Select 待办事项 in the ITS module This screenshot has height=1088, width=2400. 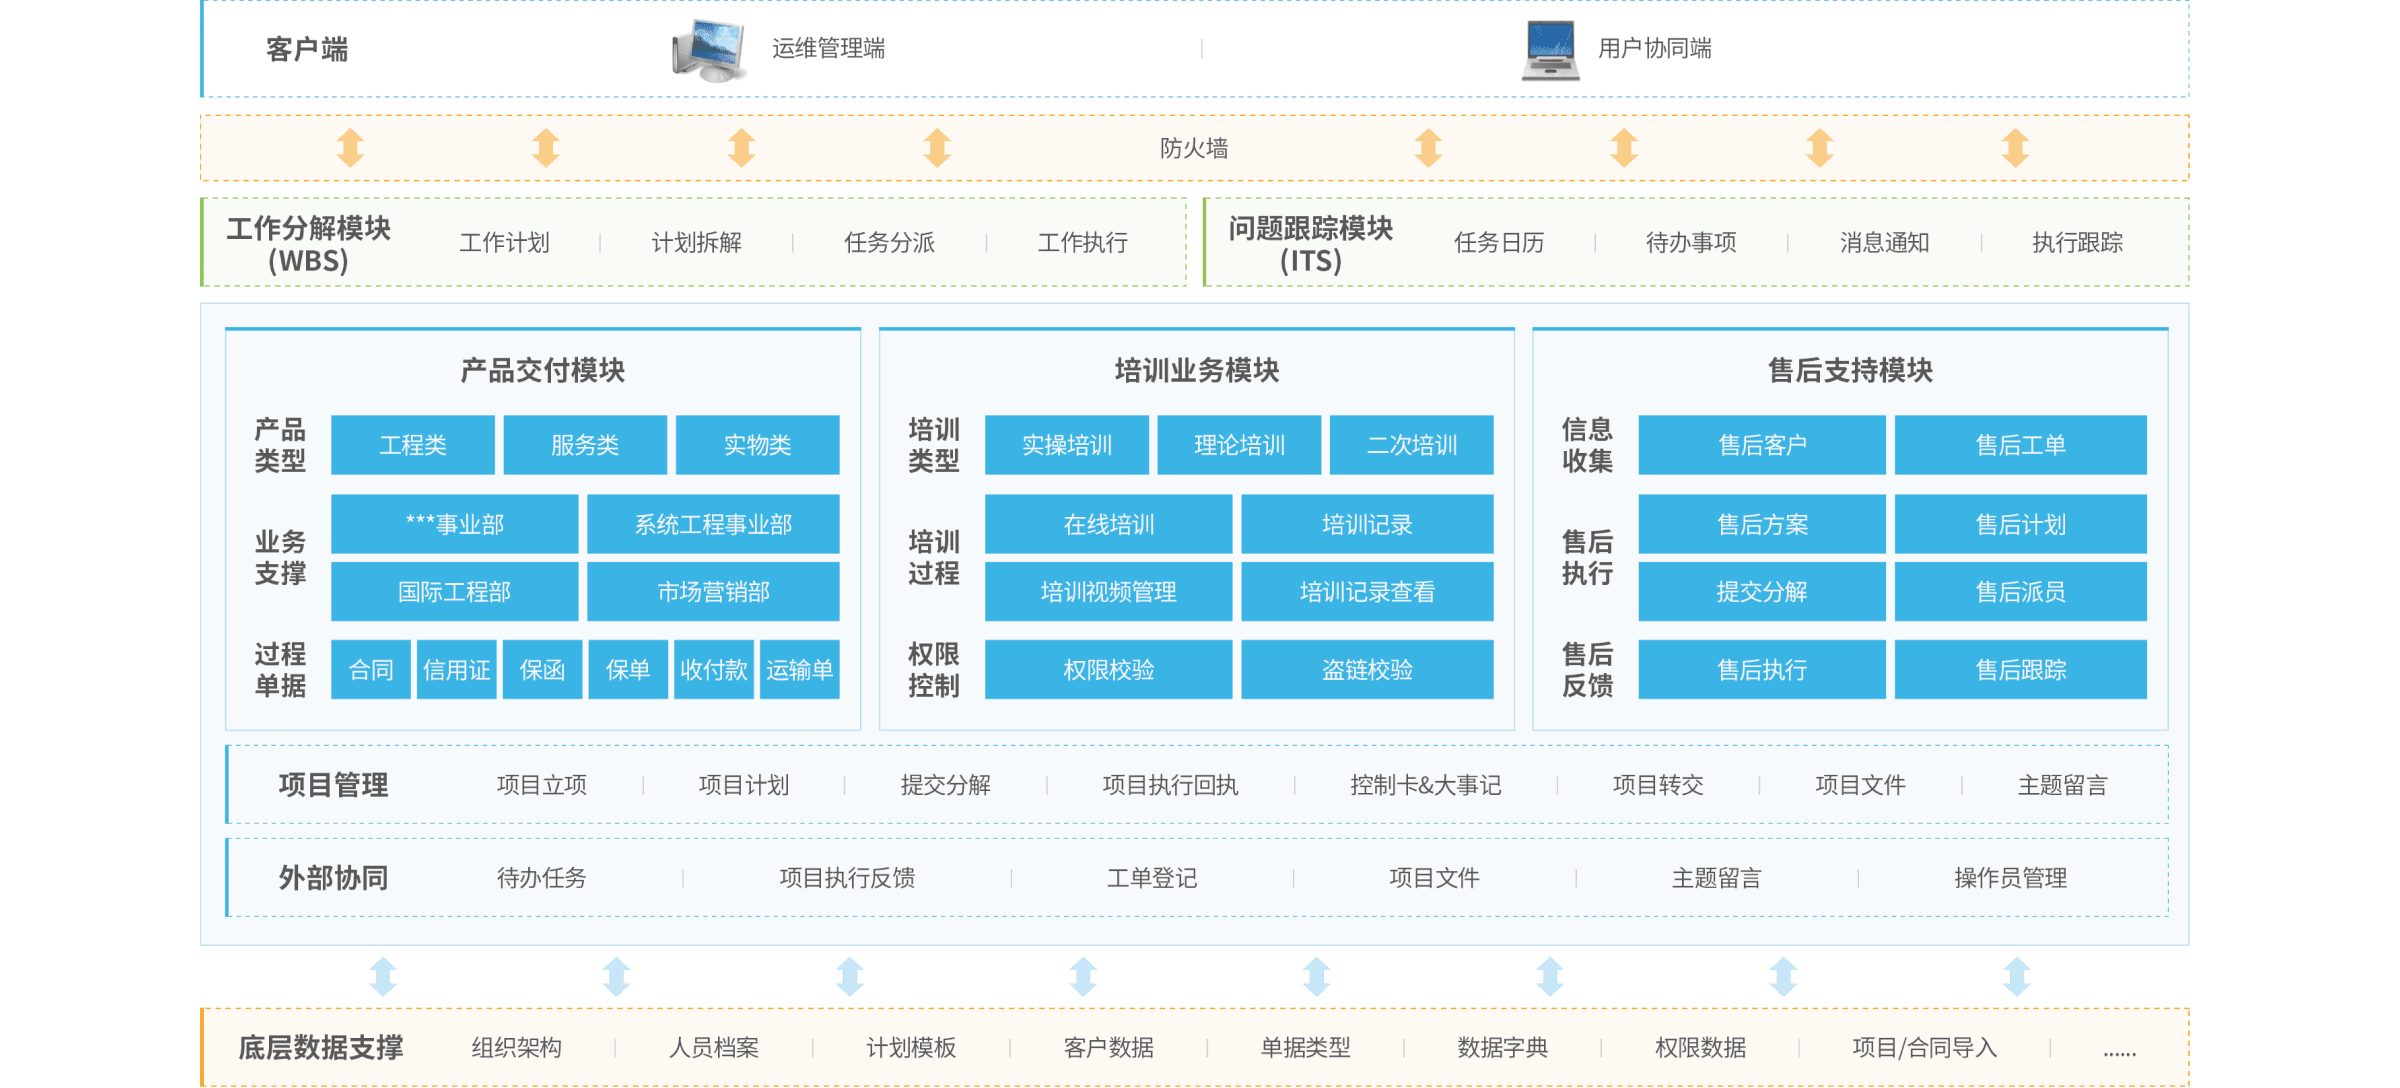1691,243
